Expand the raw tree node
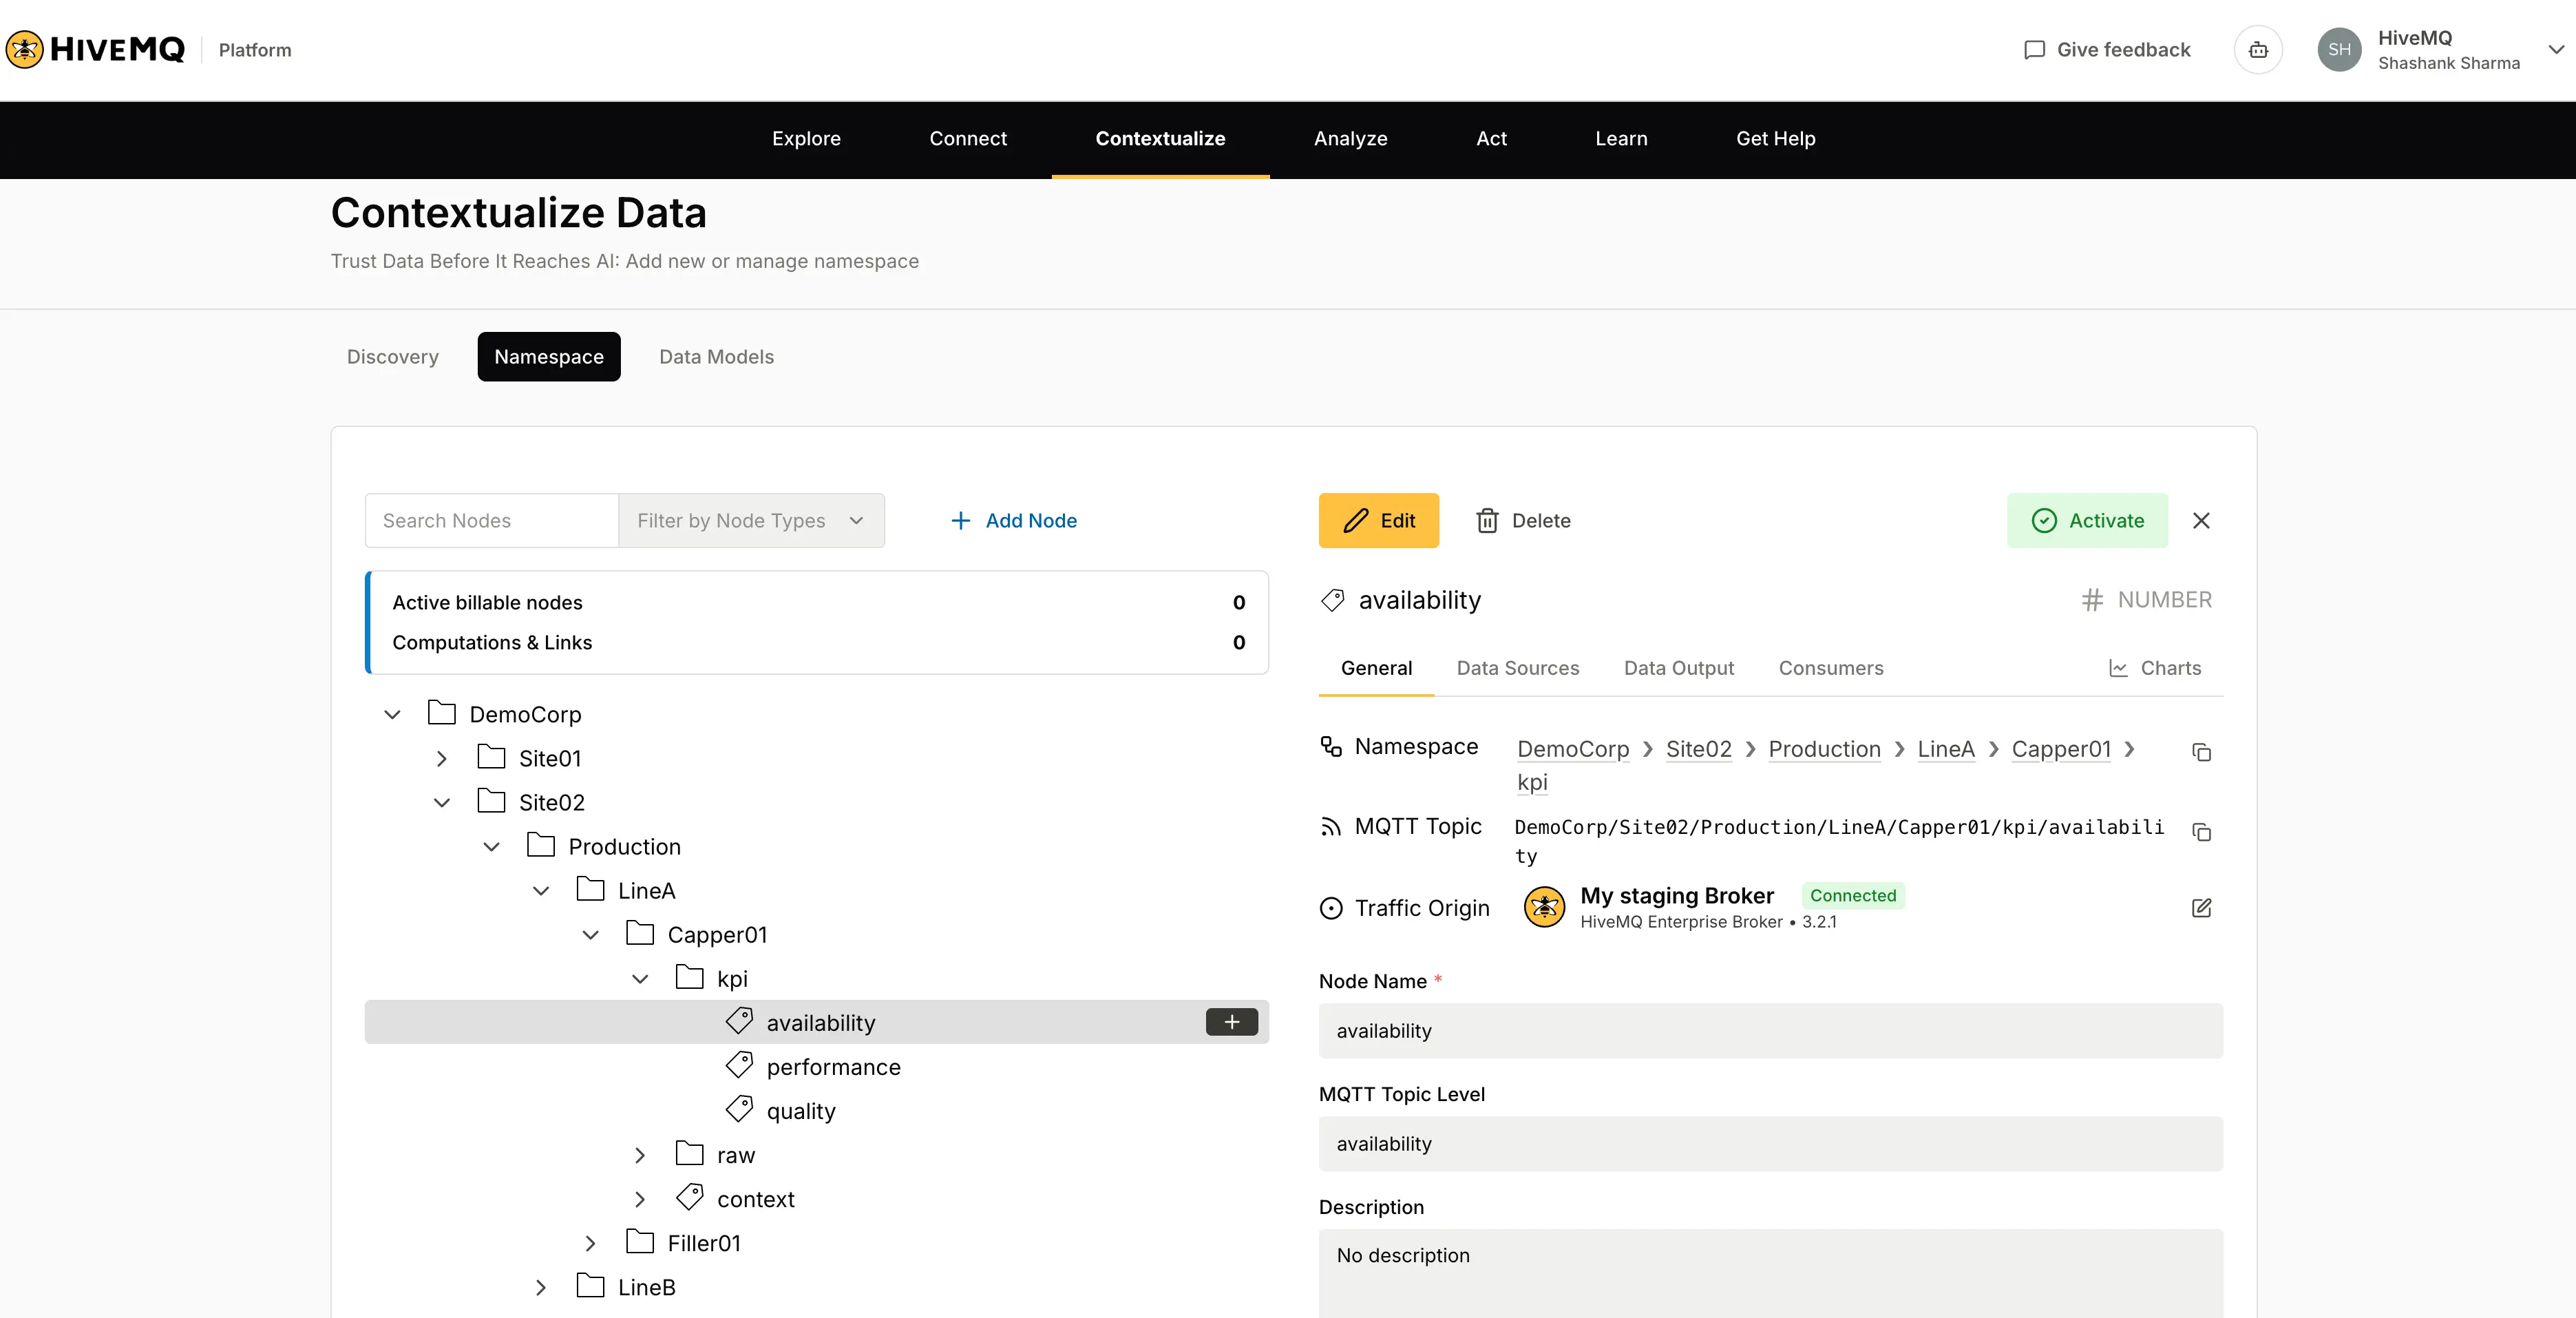Image resolution: width=2576 pixels, height=1318 pixels. [640, 1155]
